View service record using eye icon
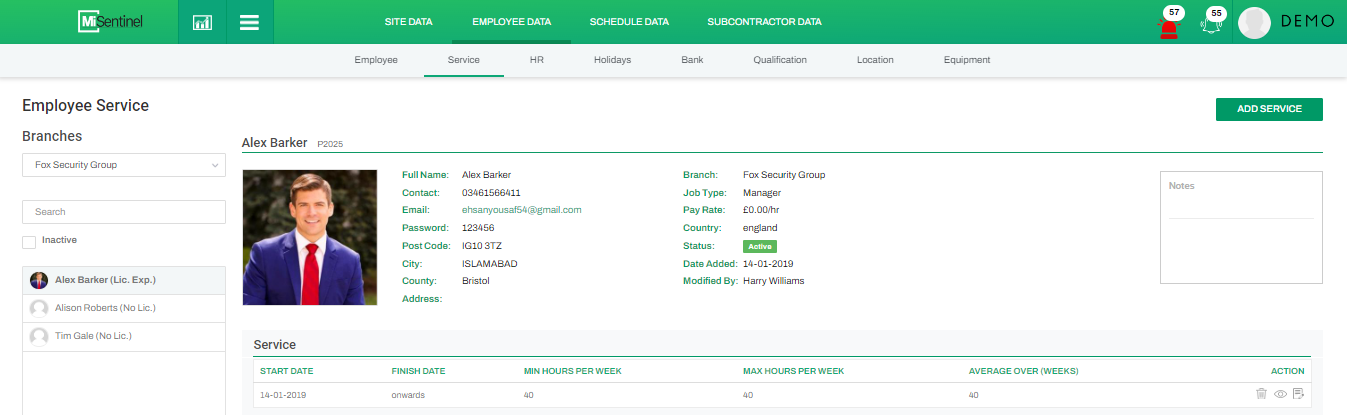 pyautogui.click(x=1280, y=394)
